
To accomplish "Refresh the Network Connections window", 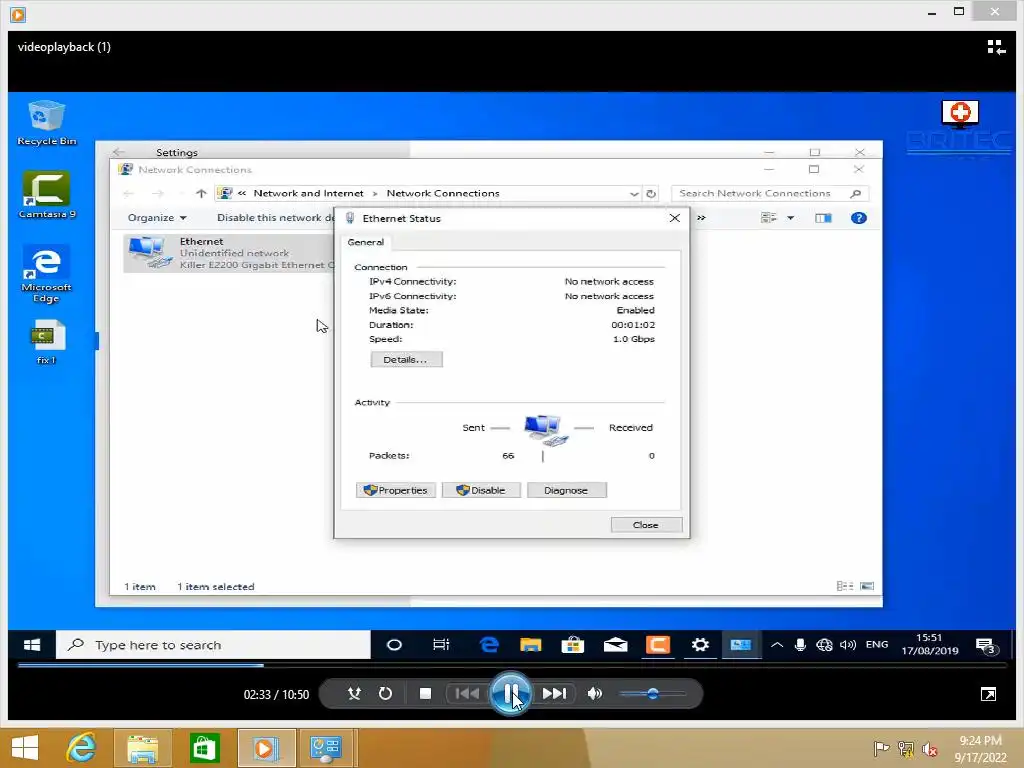I will coord(651,194).
